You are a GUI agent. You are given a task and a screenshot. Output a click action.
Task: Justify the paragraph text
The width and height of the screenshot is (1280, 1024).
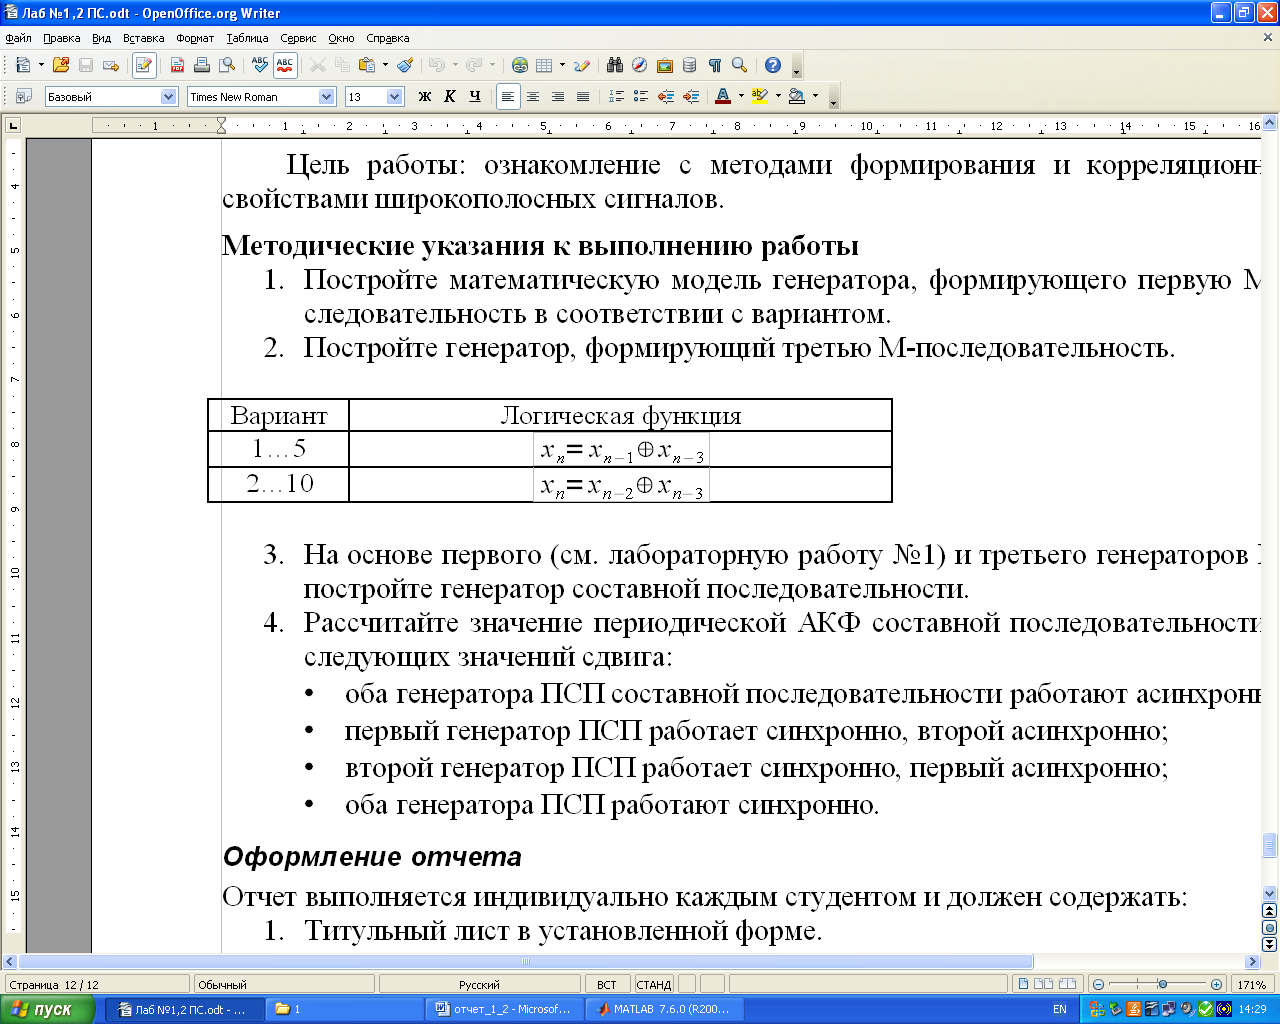pyautogui.click(x=583, y=96)
